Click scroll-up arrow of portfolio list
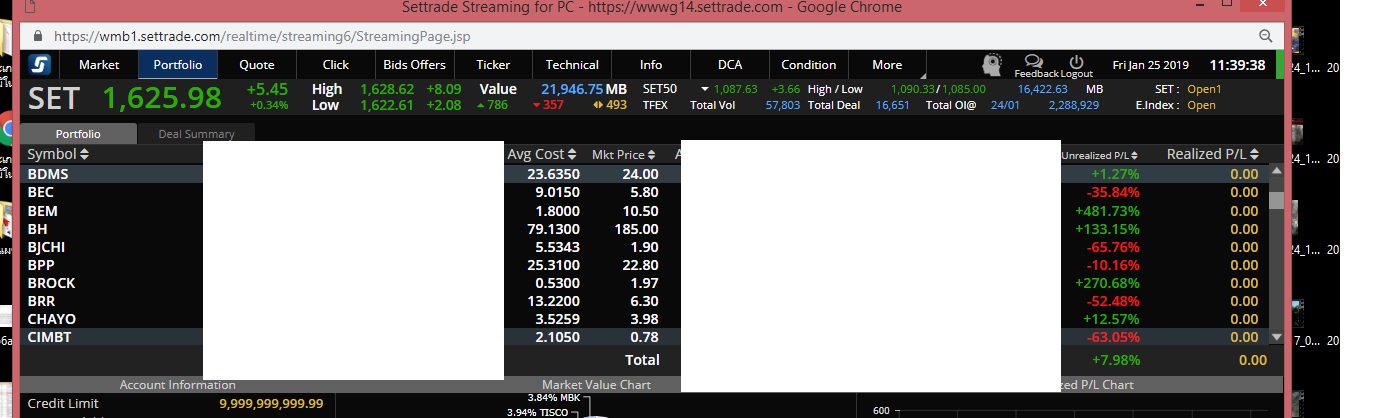This screenshot has height=418, width=1374. pos(1276,172)
